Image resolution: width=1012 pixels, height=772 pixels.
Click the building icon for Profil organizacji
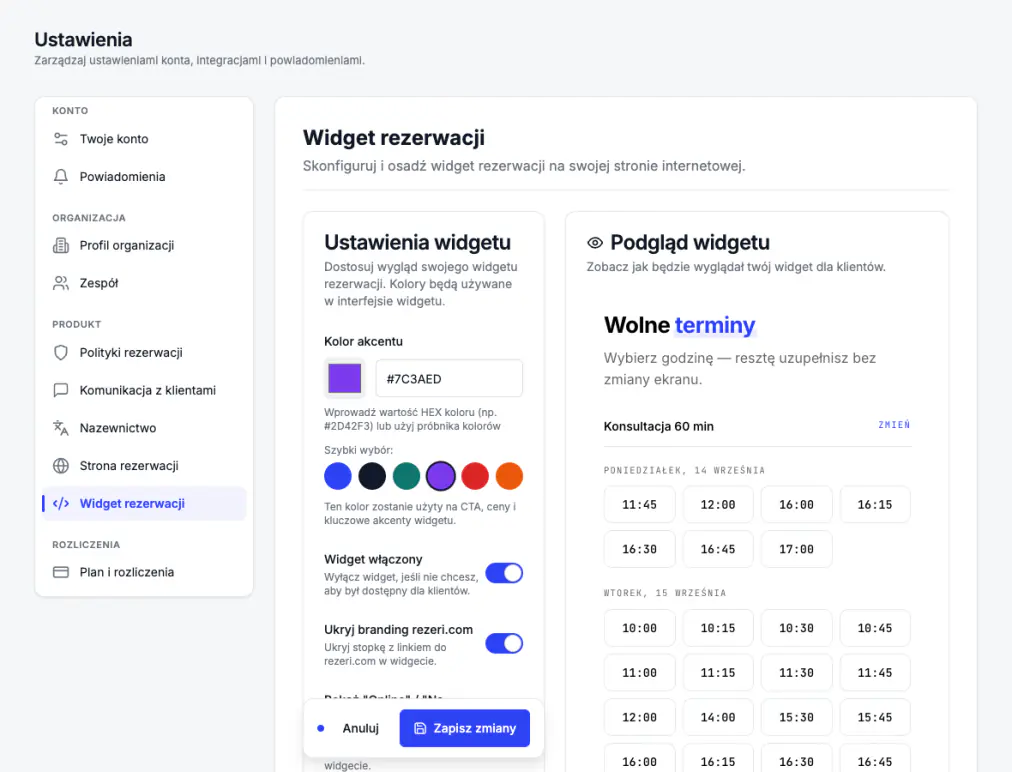pos(61,245)
